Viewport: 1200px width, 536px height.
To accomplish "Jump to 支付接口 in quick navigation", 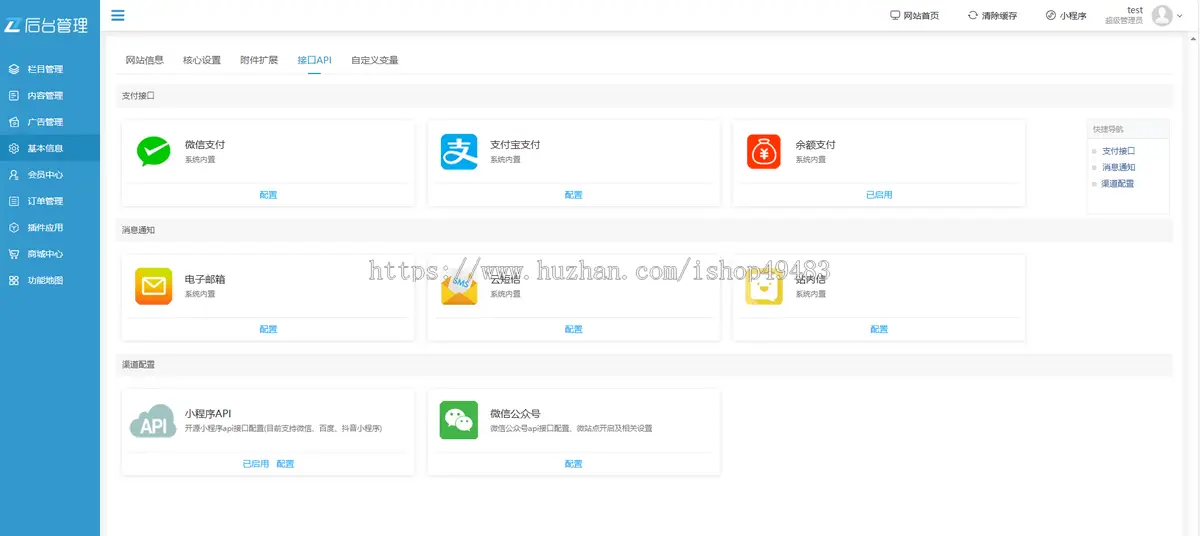I will tap(1118, 151).
